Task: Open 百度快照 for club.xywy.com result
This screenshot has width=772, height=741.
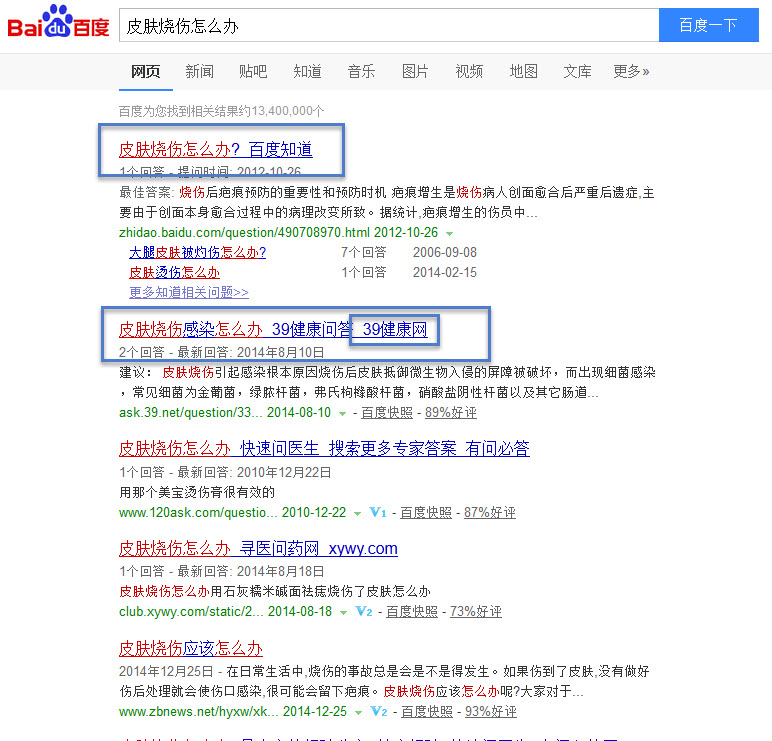Action: click(412, 612)
